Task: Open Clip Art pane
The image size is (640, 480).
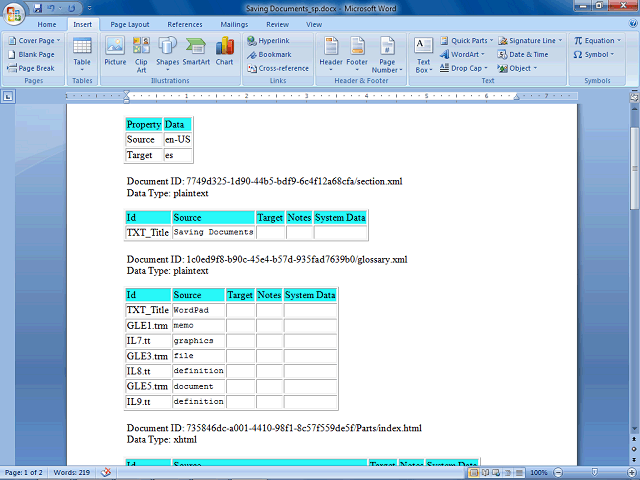Action: pos(141,54)
